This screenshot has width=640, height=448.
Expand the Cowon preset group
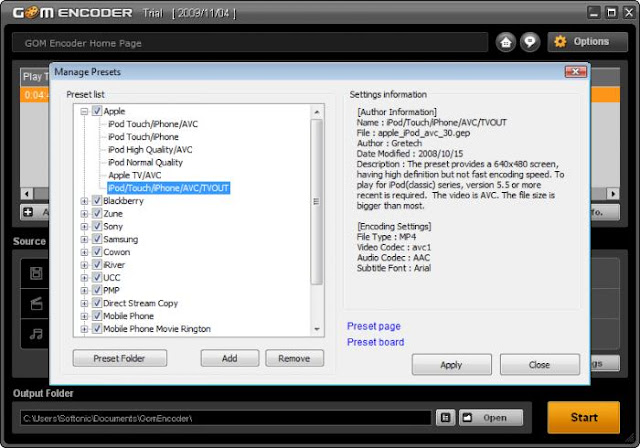pos(84,252)
